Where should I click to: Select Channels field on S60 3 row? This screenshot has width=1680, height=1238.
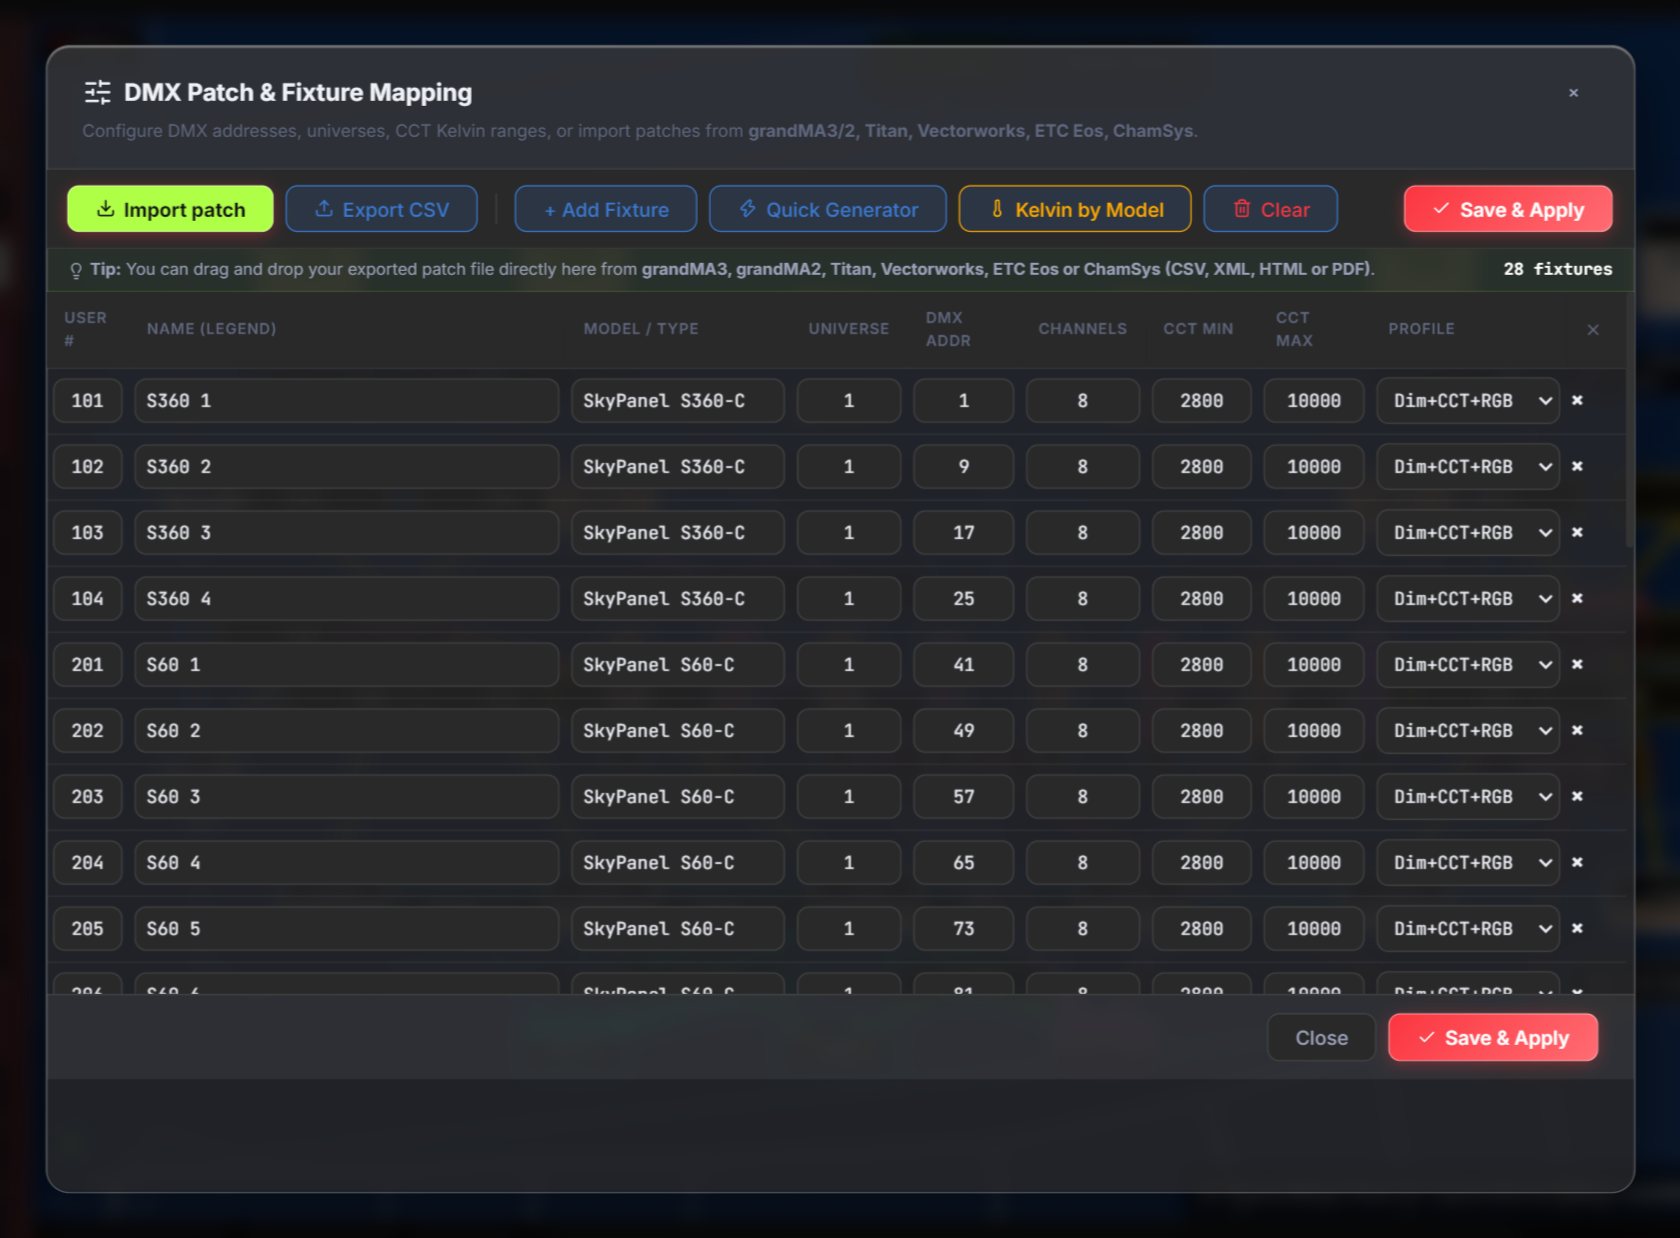point(1083,797)
